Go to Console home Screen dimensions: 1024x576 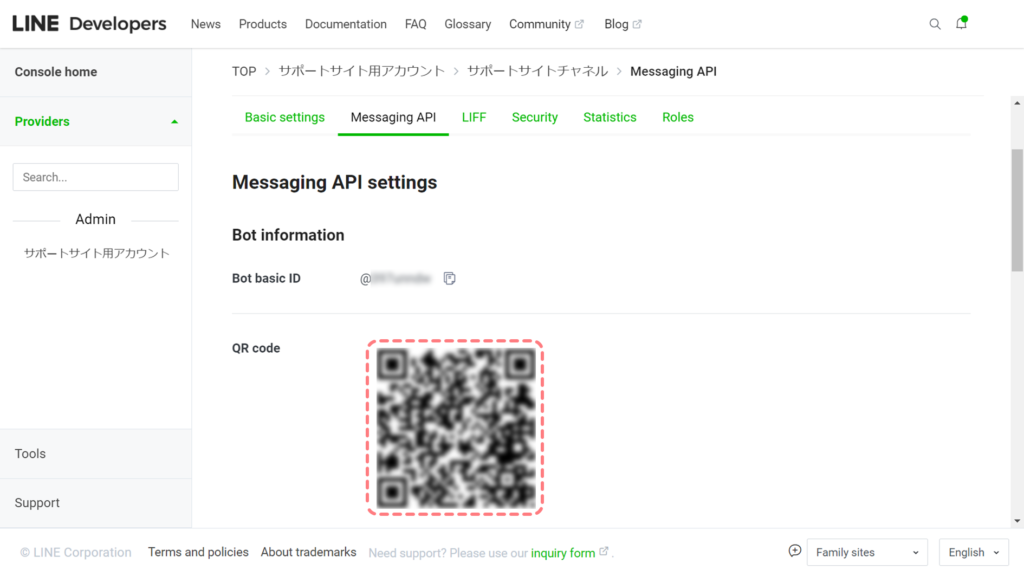pyautogui.click(x=96, y=72)
